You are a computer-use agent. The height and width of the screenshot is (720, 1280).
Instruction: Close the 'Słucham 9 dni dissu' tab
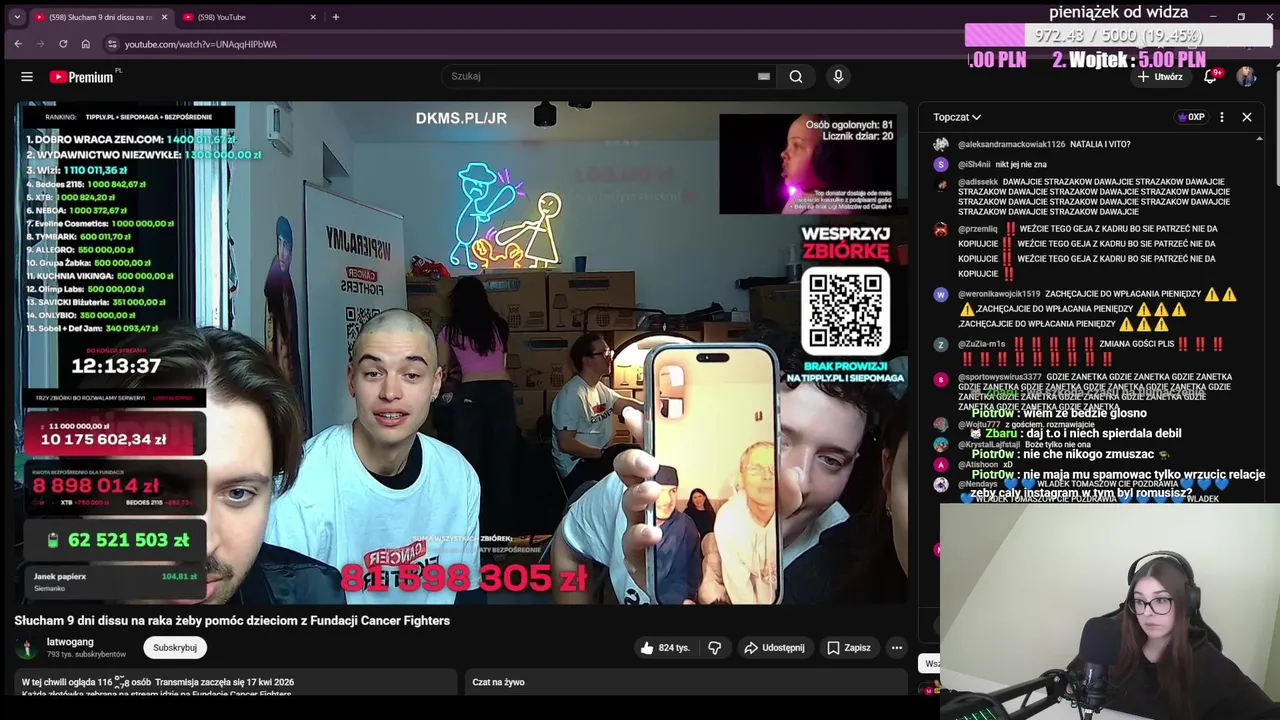164,17
